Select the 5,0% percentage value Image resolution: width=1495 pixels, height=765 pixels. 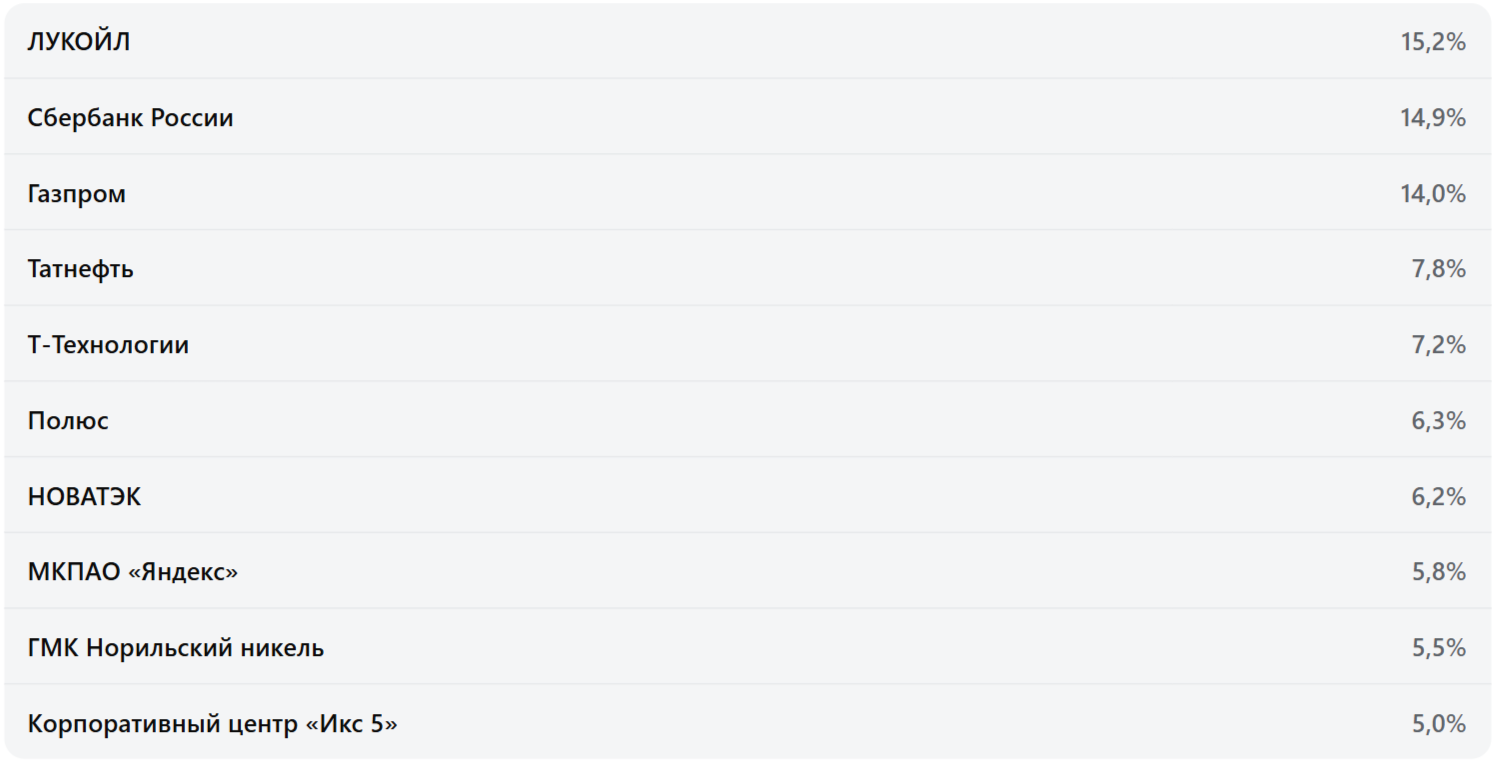(1438, 724)
